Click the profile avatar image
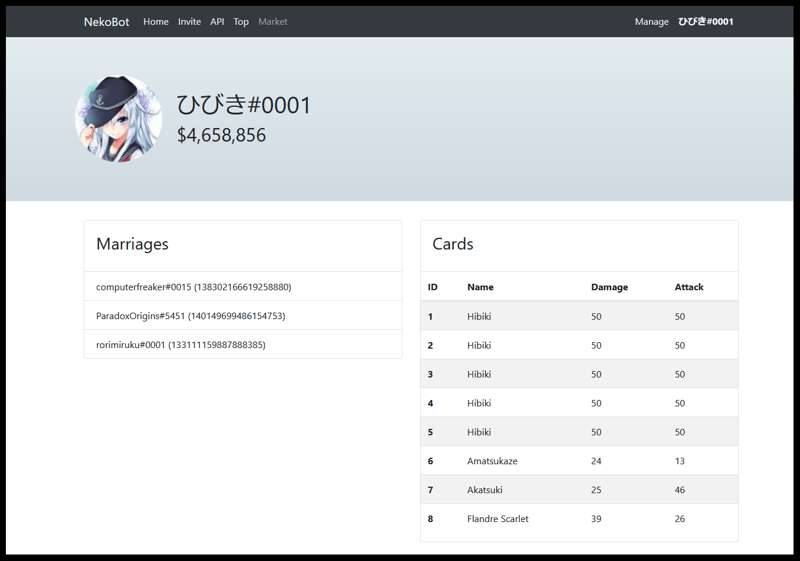The image size is (800, 561). pyautogui.click(x=119, y=120)
